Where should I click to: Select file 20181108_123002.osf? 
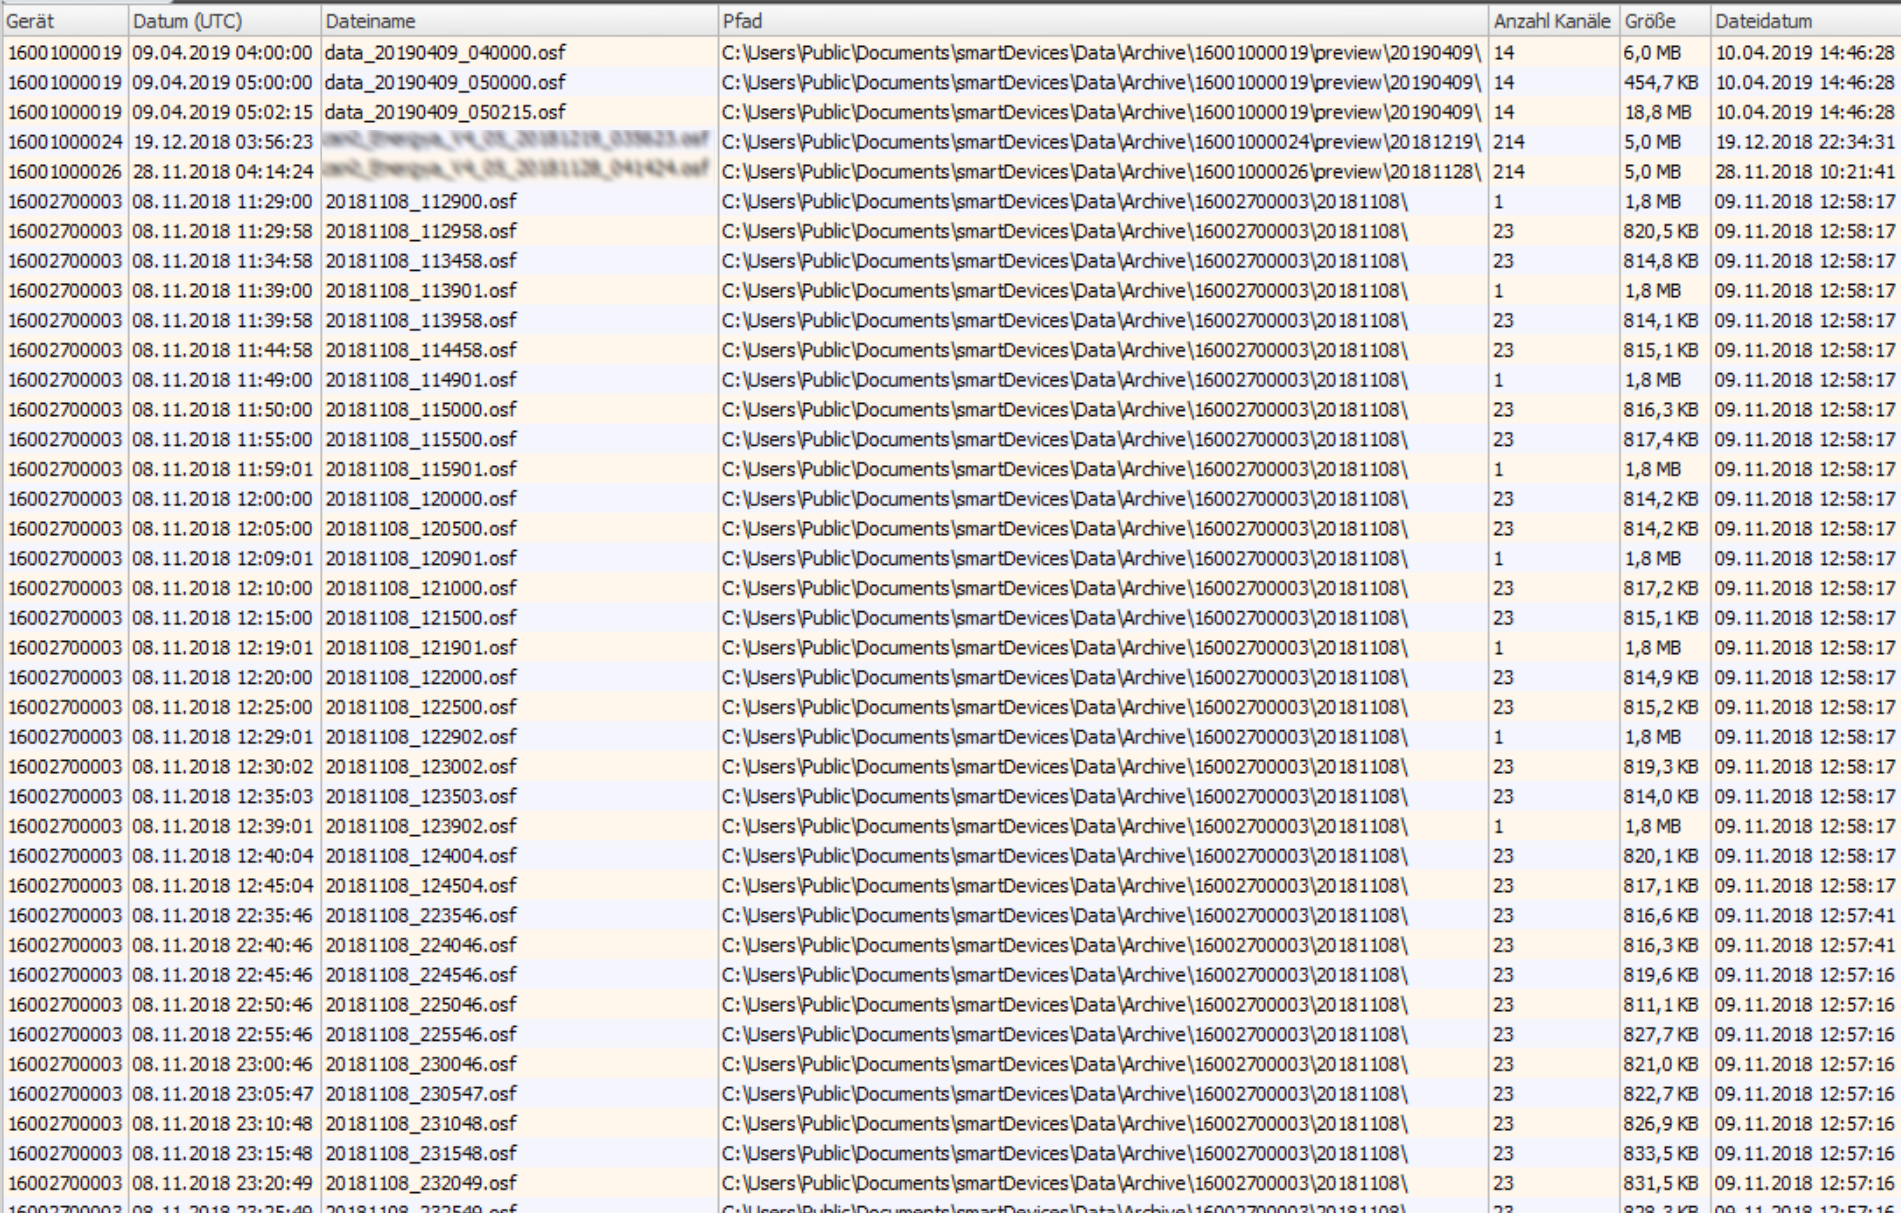(x=421, y=766)
